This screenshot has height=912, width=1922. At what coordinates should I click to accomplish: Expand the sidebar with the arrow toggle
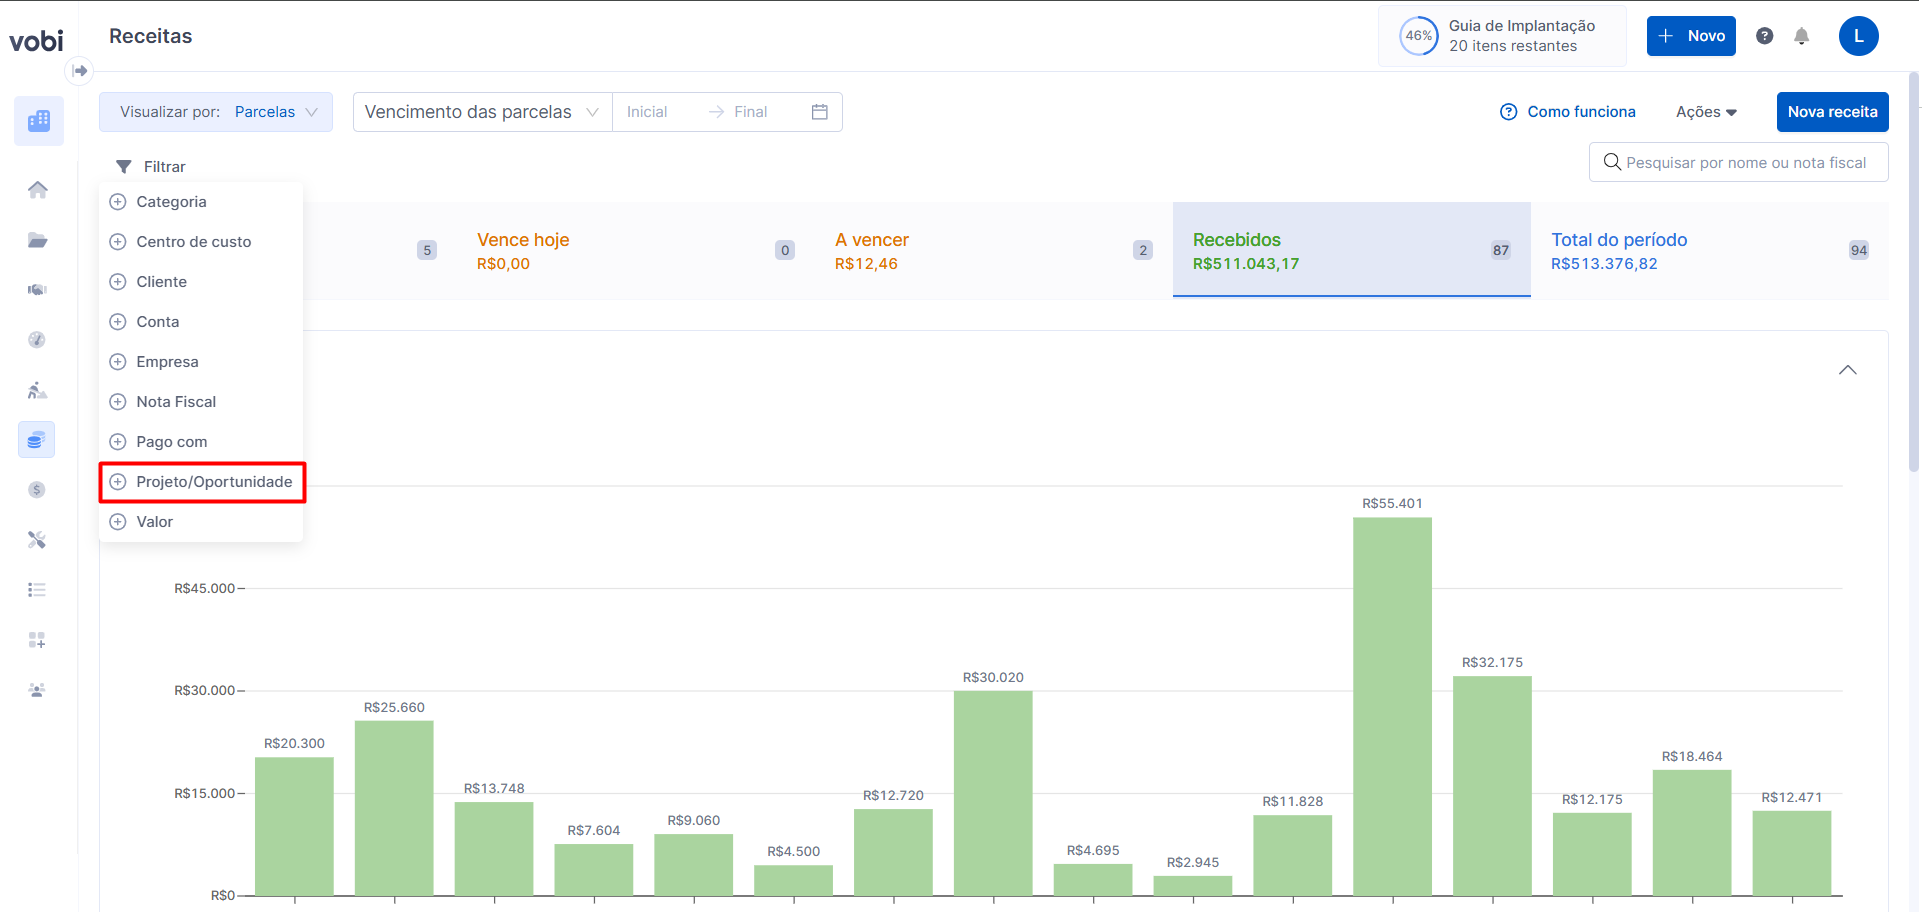80,71
